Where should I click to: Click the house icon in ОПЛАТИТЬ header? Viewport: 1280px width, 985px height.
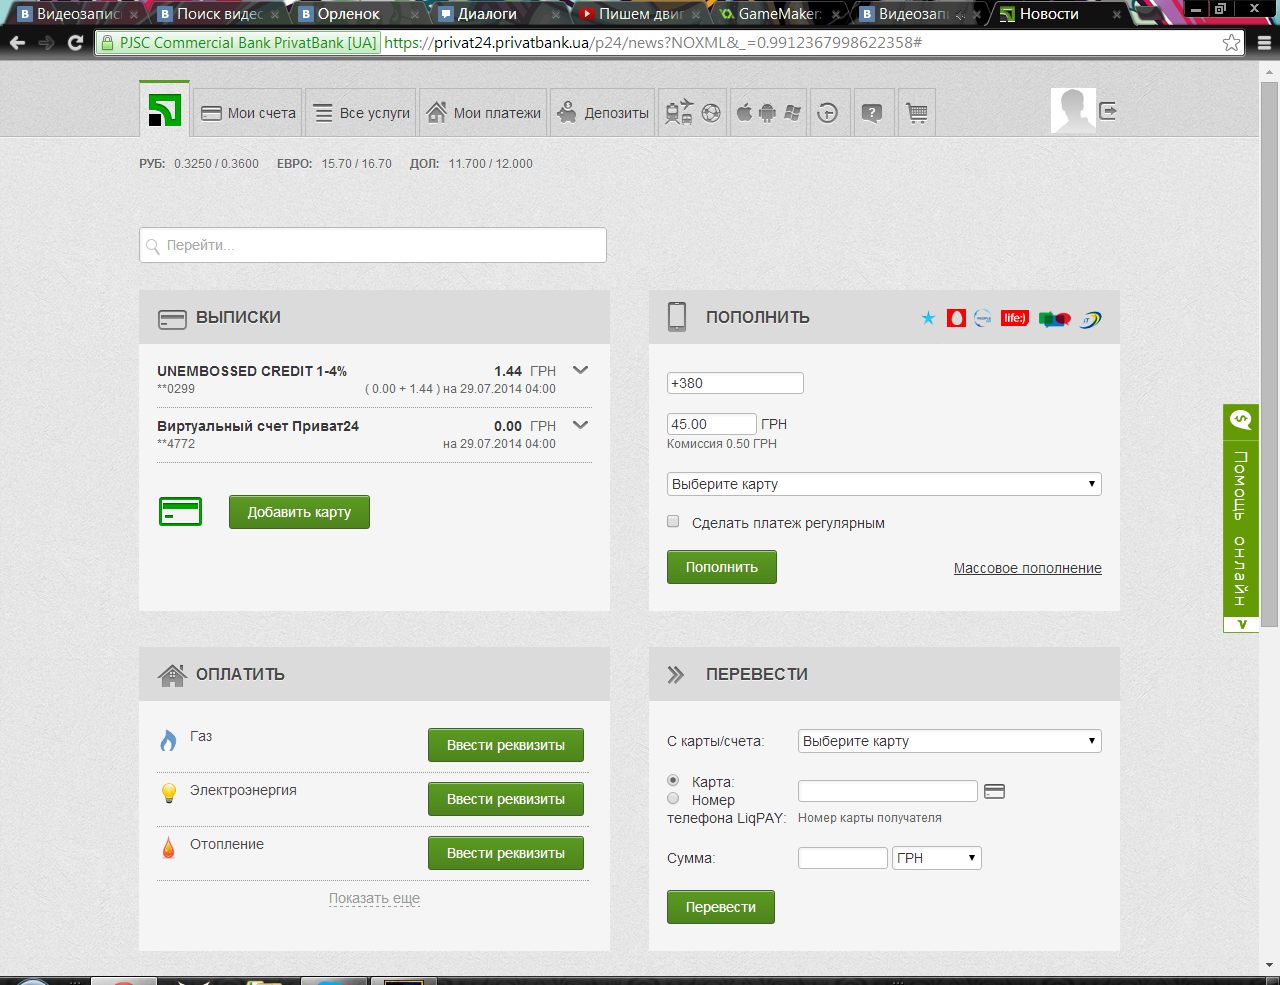pos(172,675)
